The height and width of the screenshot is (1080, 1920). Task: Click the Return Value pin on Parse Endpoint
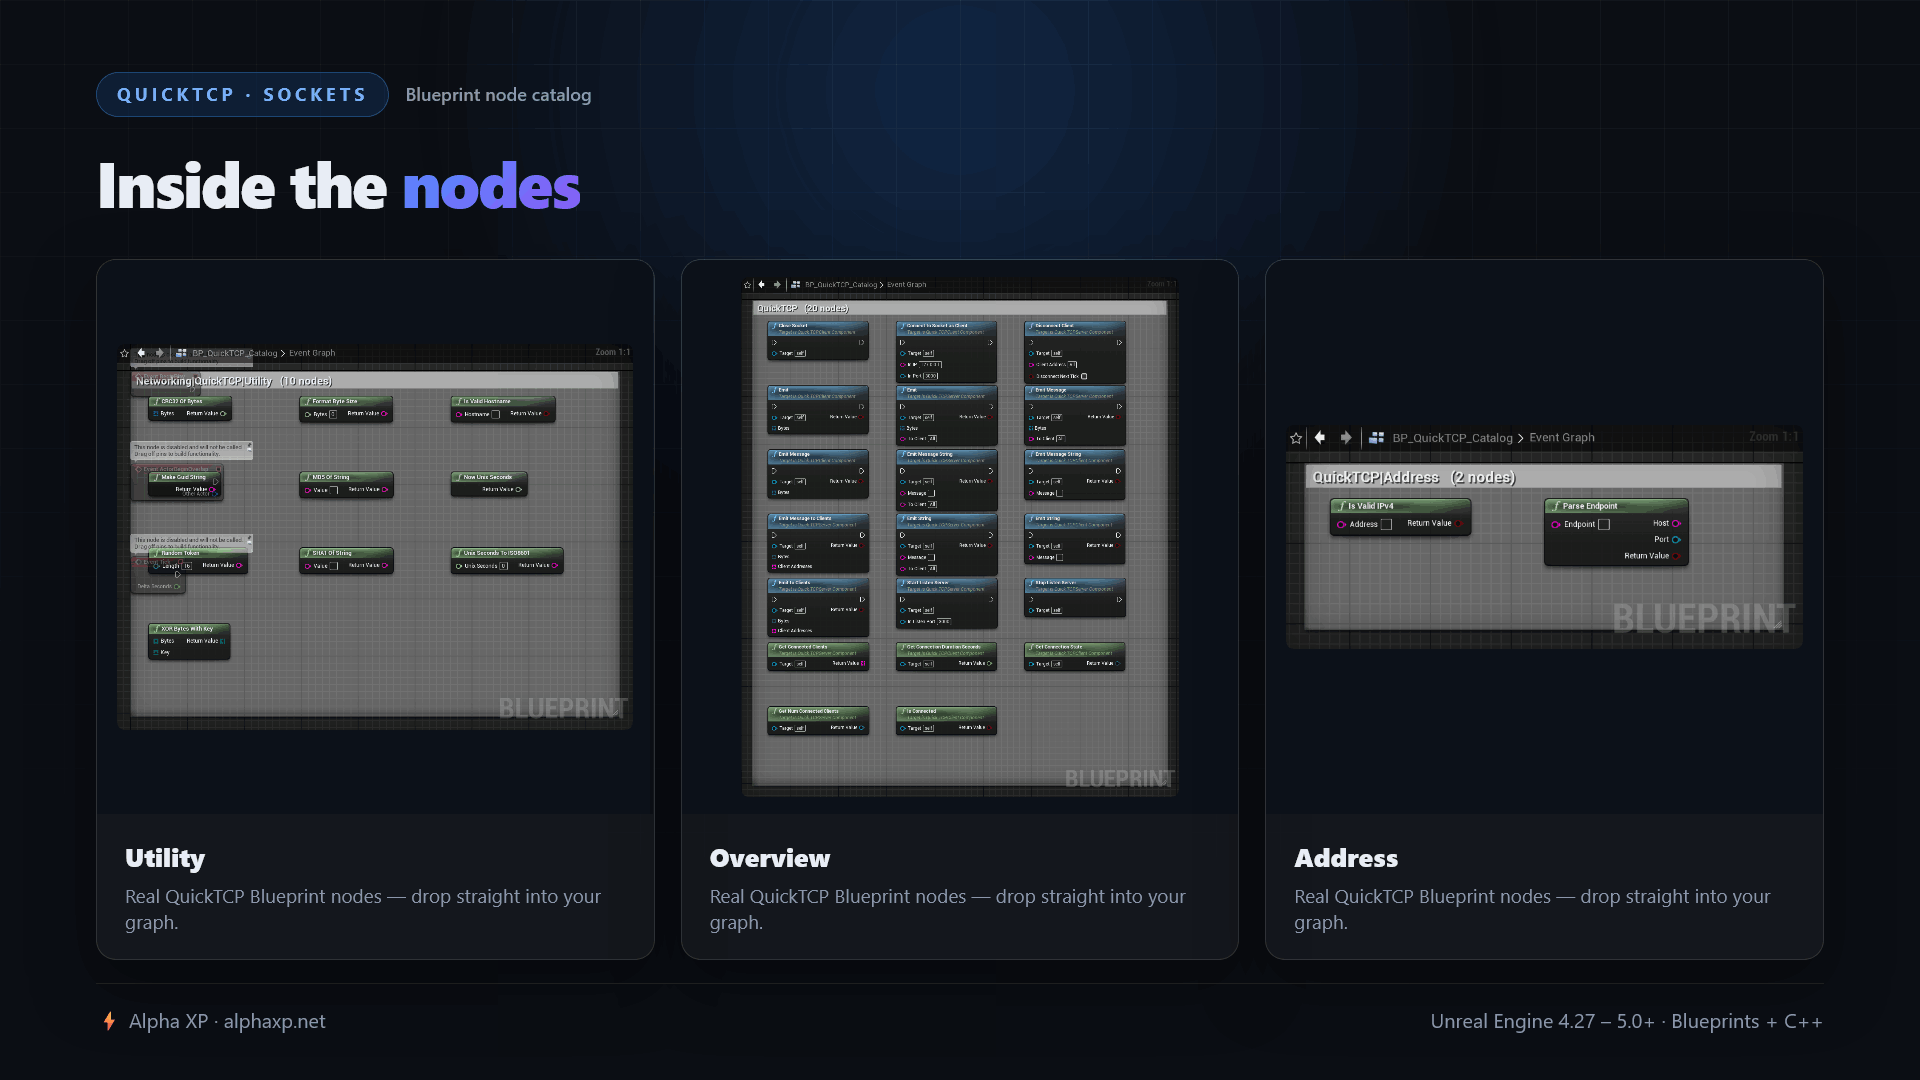pyautogui.click(x=1676, y=555)
